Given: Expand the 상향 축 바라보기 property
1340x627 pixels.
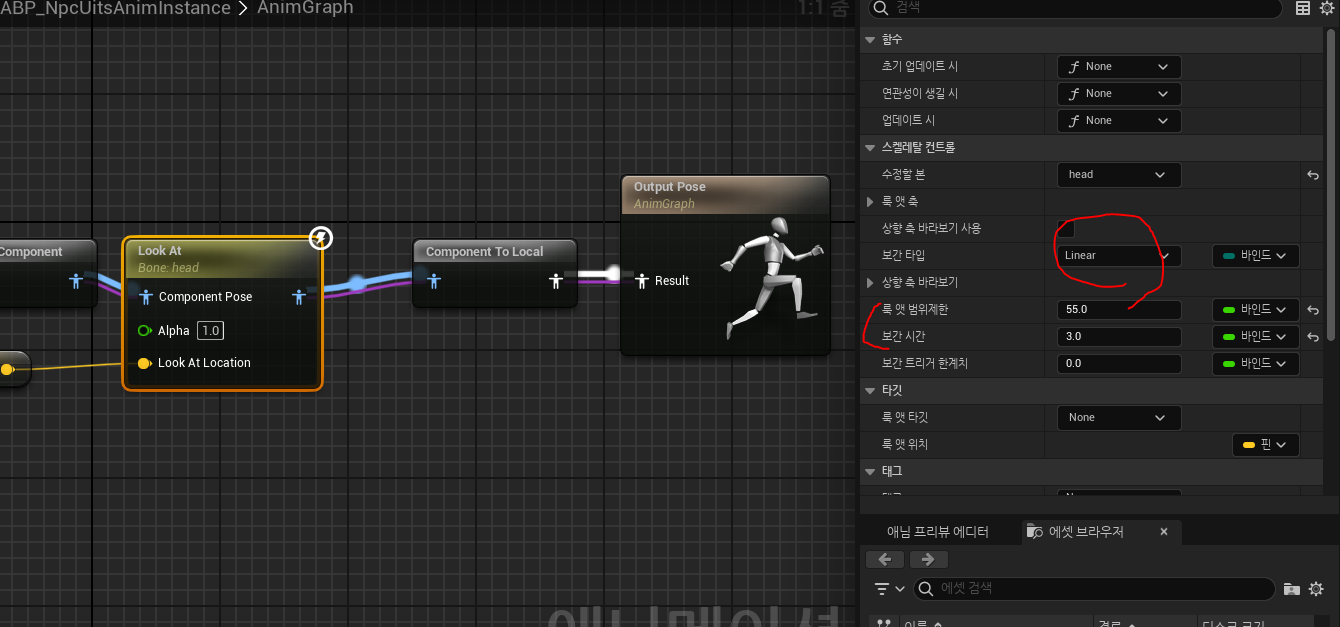Looking at the screenshot, I should pos(872,282).
